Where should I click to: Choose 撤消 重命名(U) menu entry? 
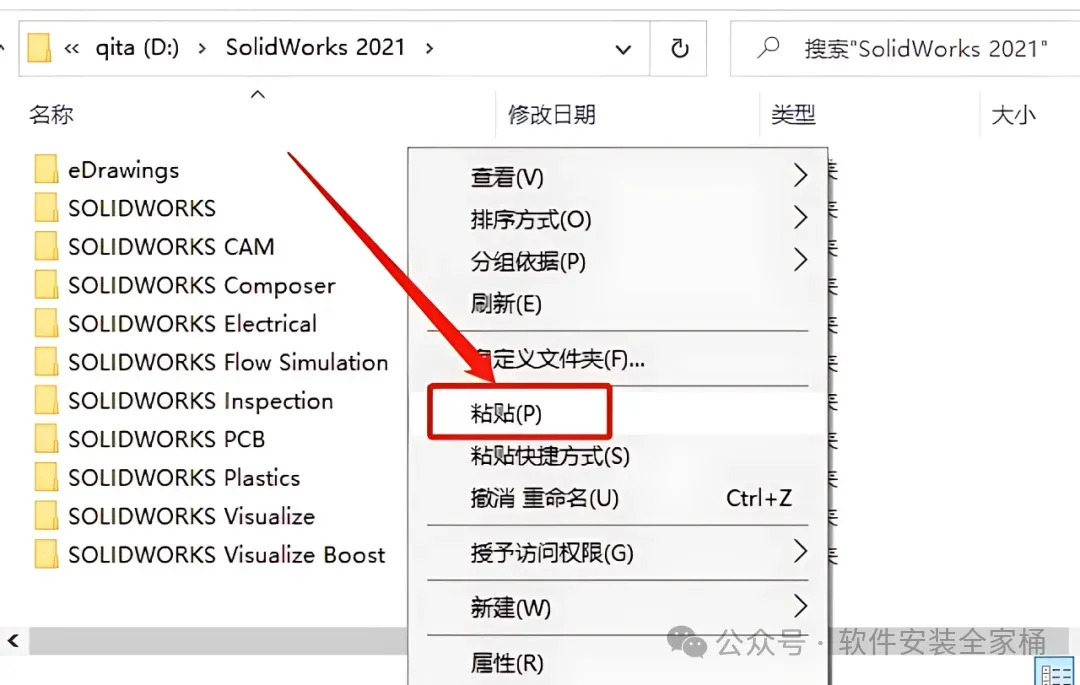618,497
